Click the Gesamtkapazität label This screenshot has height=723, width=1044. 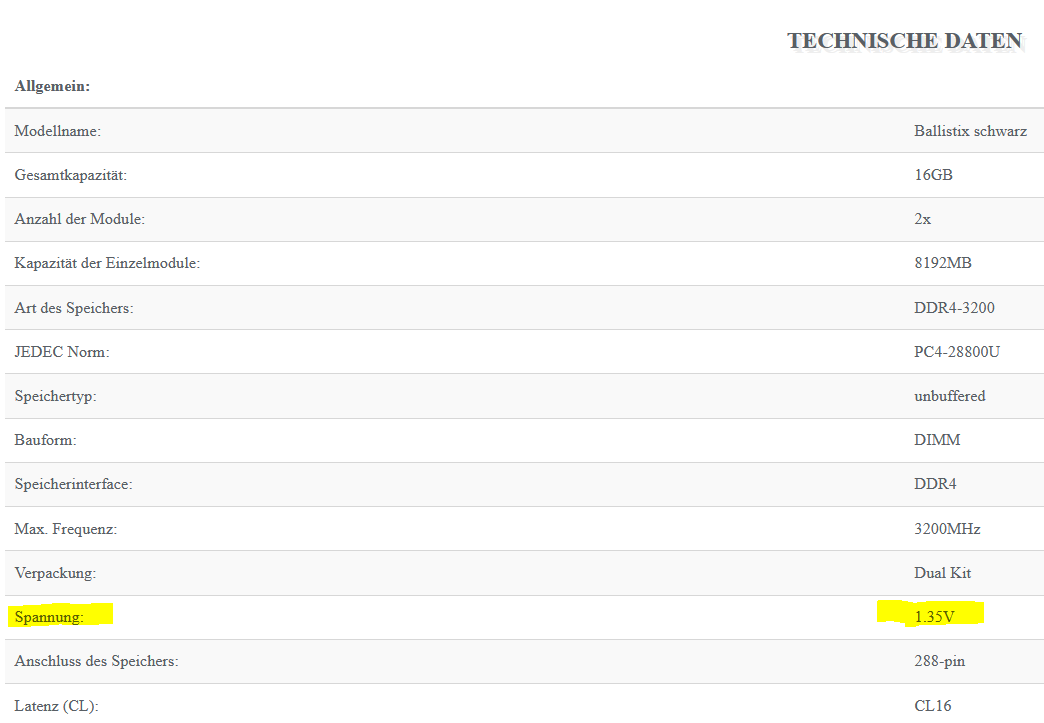tap(71, 175)
